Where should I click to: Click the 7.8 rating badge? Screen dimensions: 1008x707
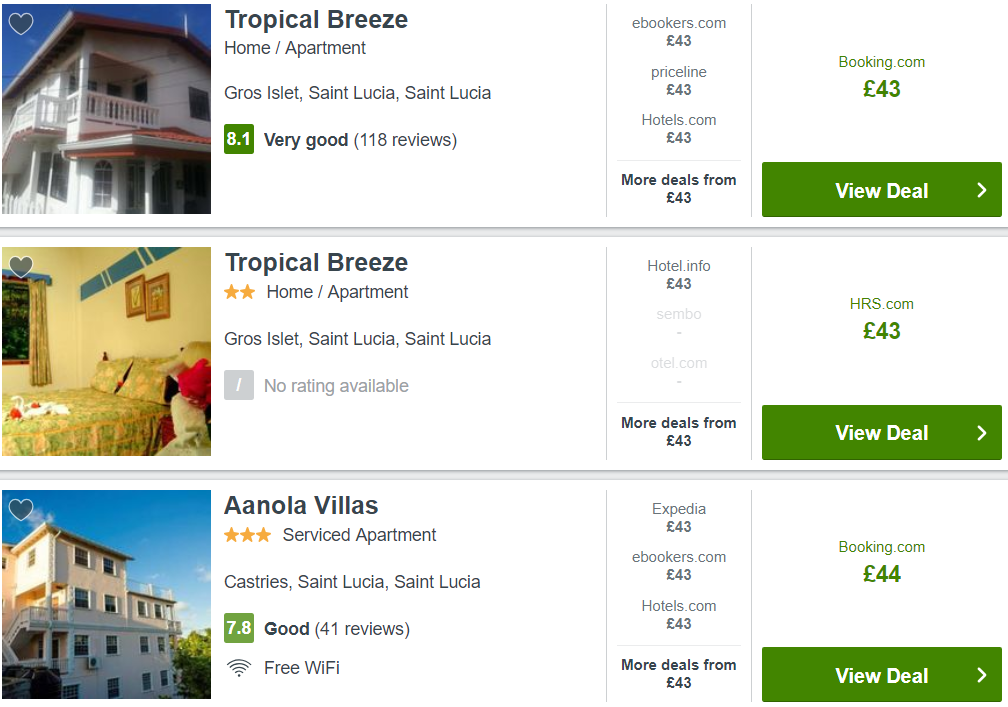point(238,628)
